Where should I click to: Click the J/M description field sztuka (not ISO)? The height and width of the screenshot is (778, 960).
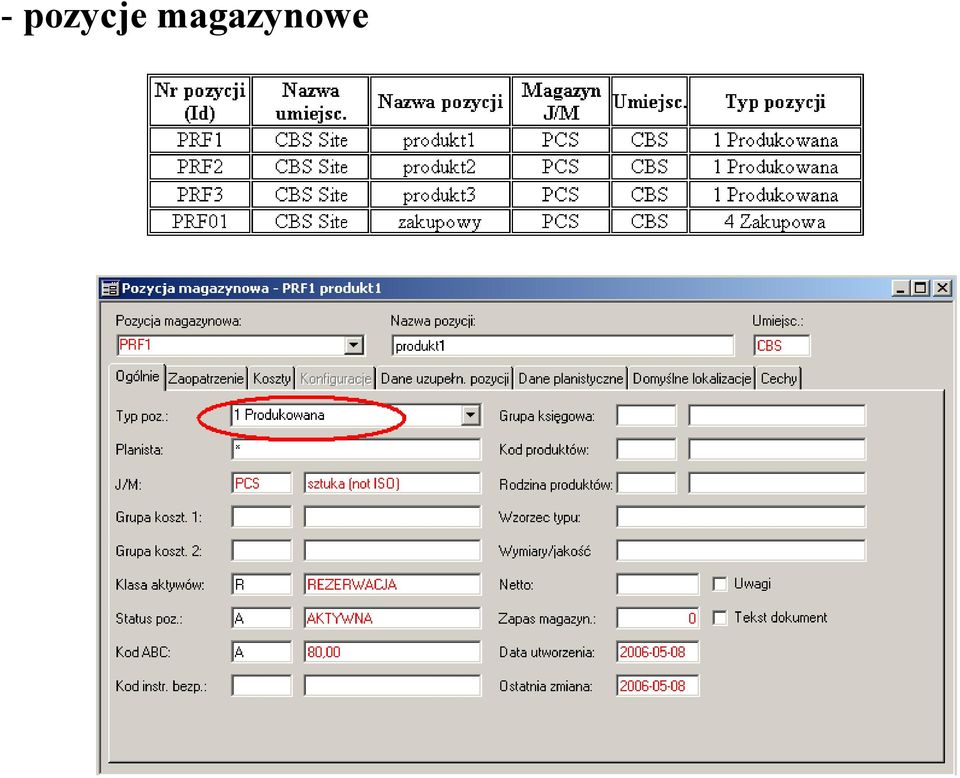(x=392, y=484)
